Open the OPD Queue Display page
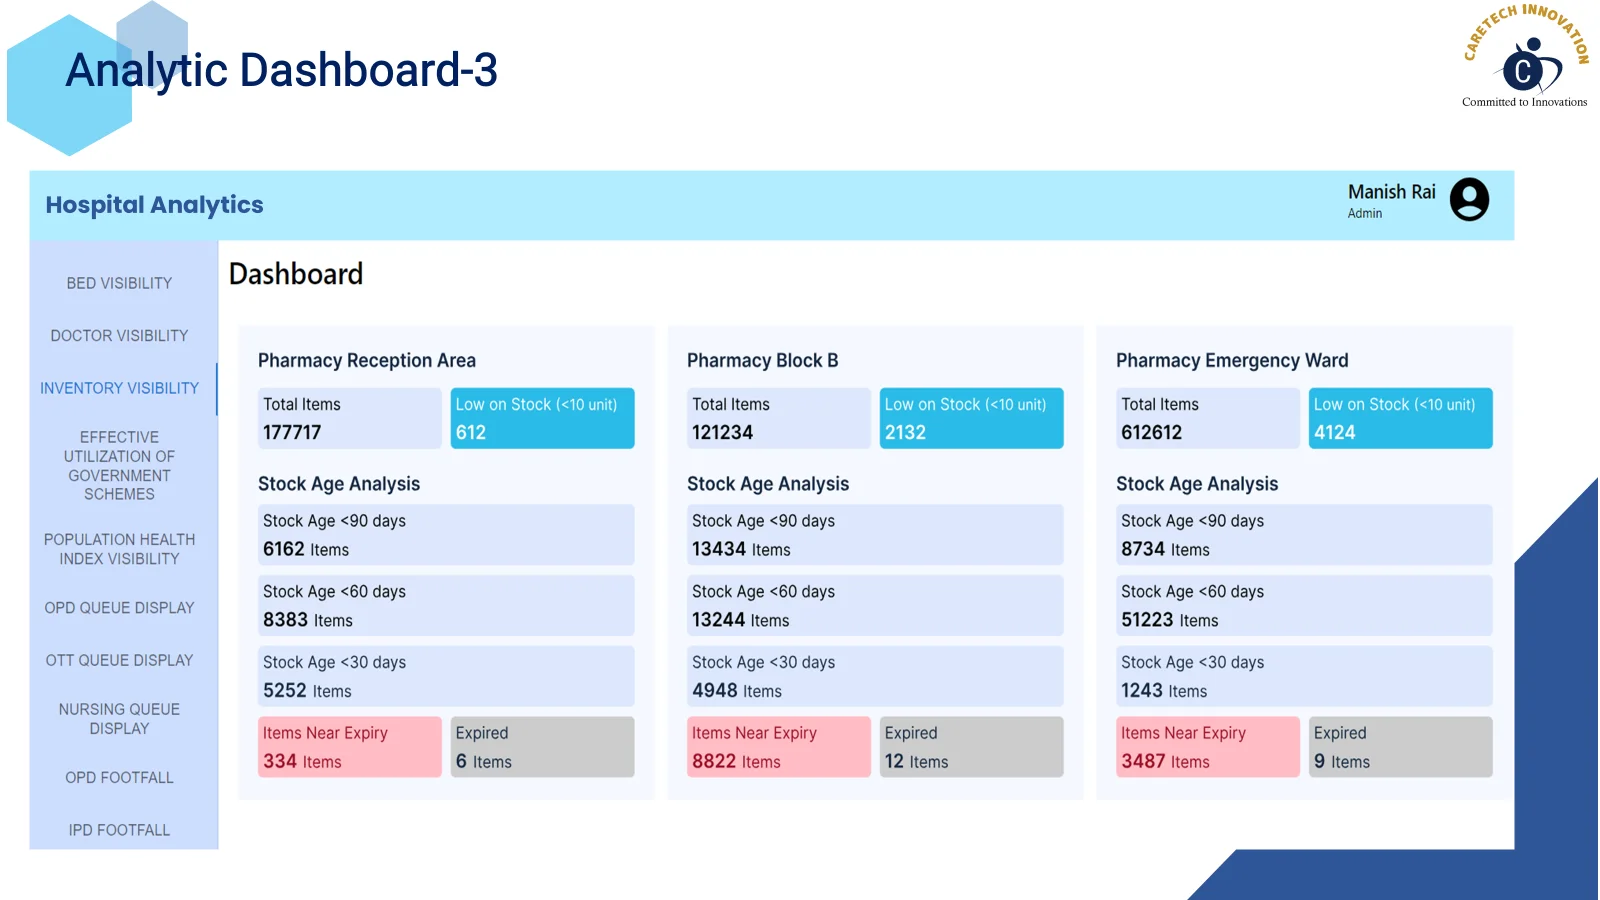Screen dimensions: 1600x900 (x=119, y=608)
